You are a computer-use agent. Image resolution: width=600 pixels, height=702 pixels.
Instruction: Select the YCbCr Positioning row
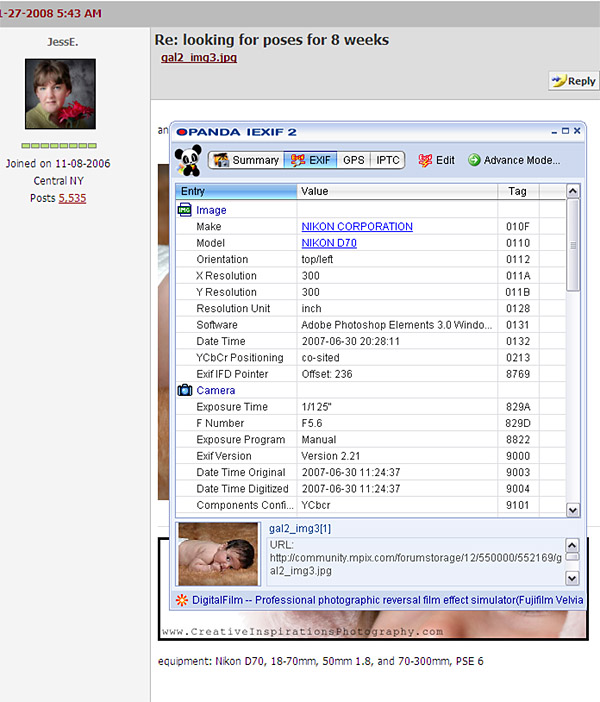(370, 357)
